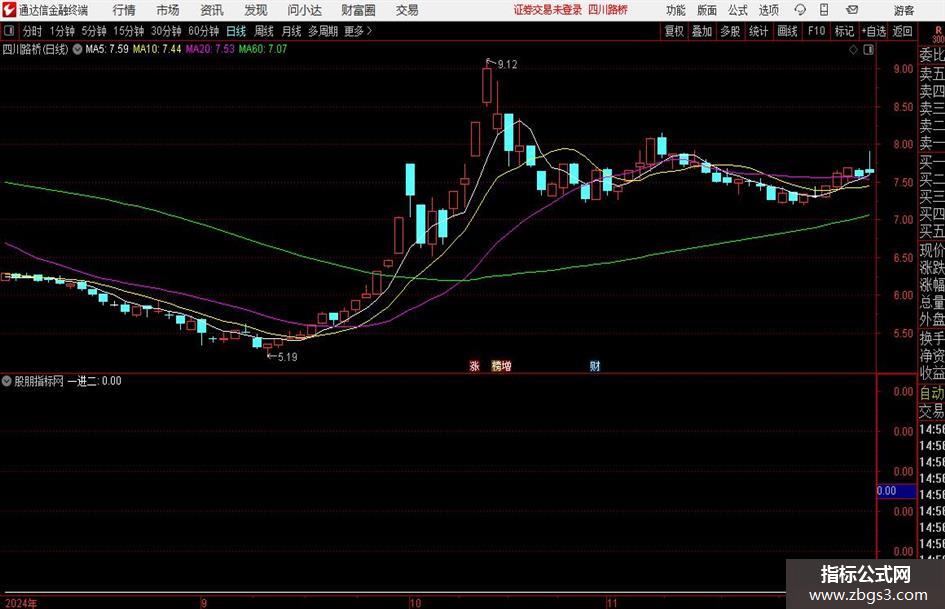The height and width of the screenshot is (609, 945).
Task: Click the MA20: 7.53 value
Action: [210, 49]
